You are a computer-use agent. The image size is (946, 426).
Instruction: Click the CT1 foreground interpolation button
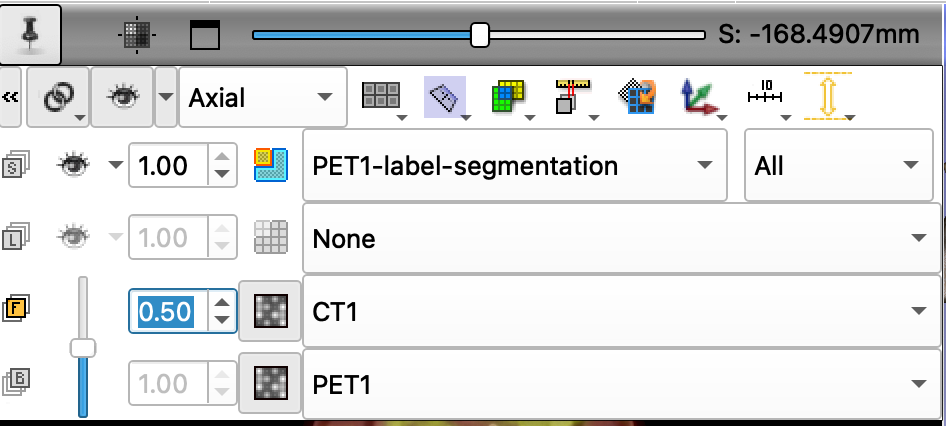[270, 311]
